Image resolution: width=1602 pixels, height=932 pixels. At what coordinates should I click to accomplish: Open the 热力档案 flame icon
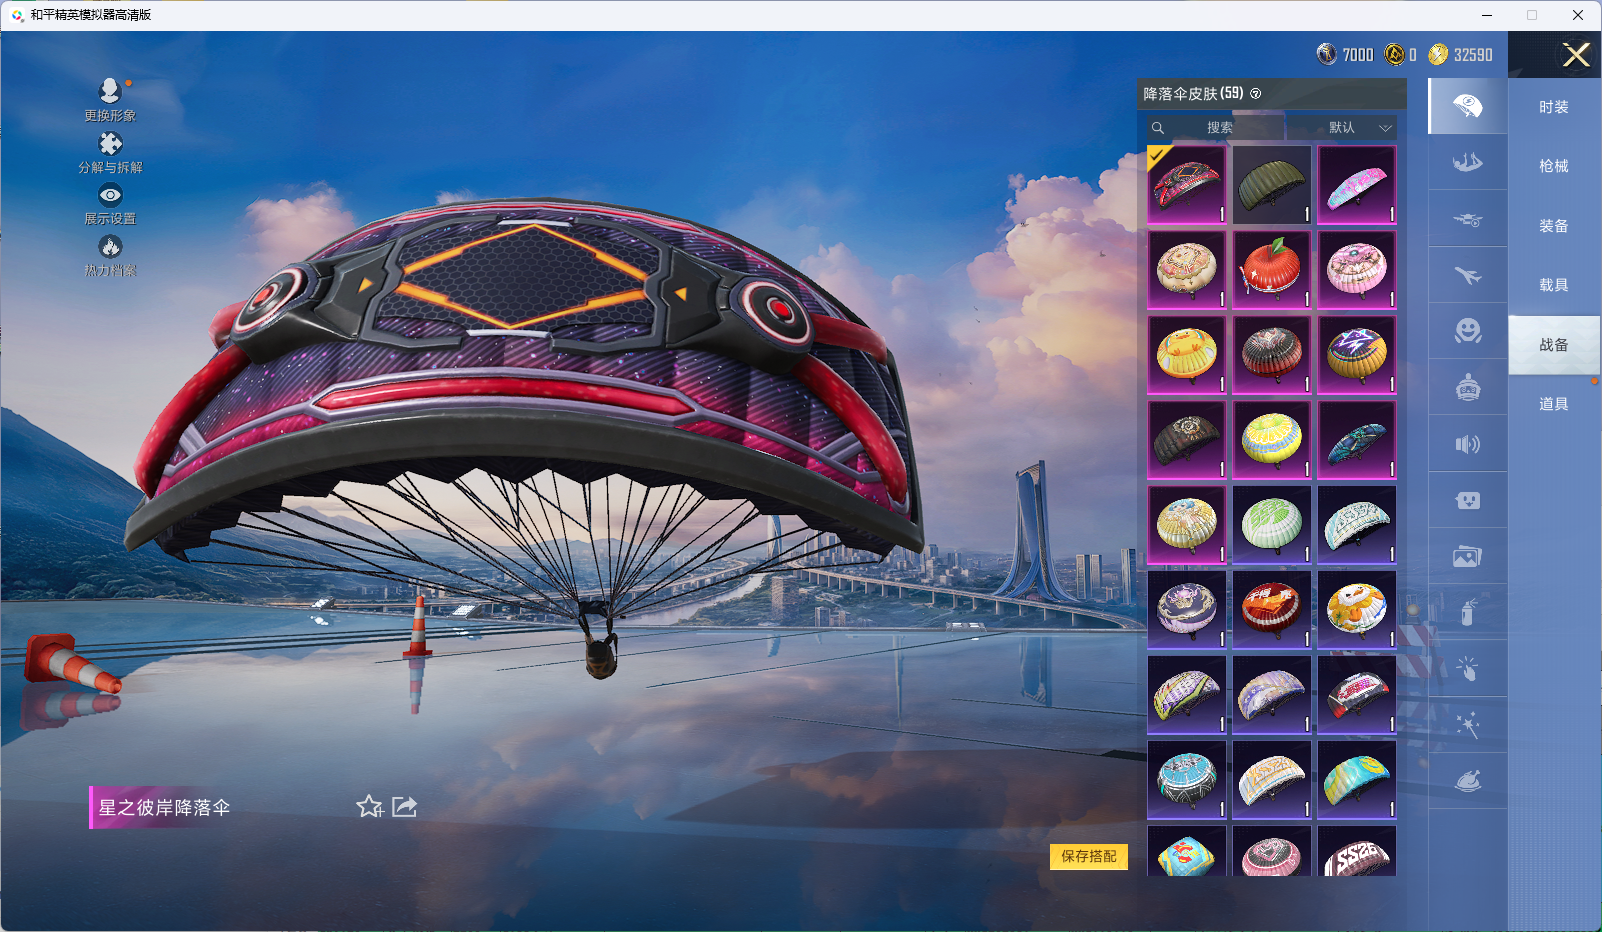click(x=110, y=247)
